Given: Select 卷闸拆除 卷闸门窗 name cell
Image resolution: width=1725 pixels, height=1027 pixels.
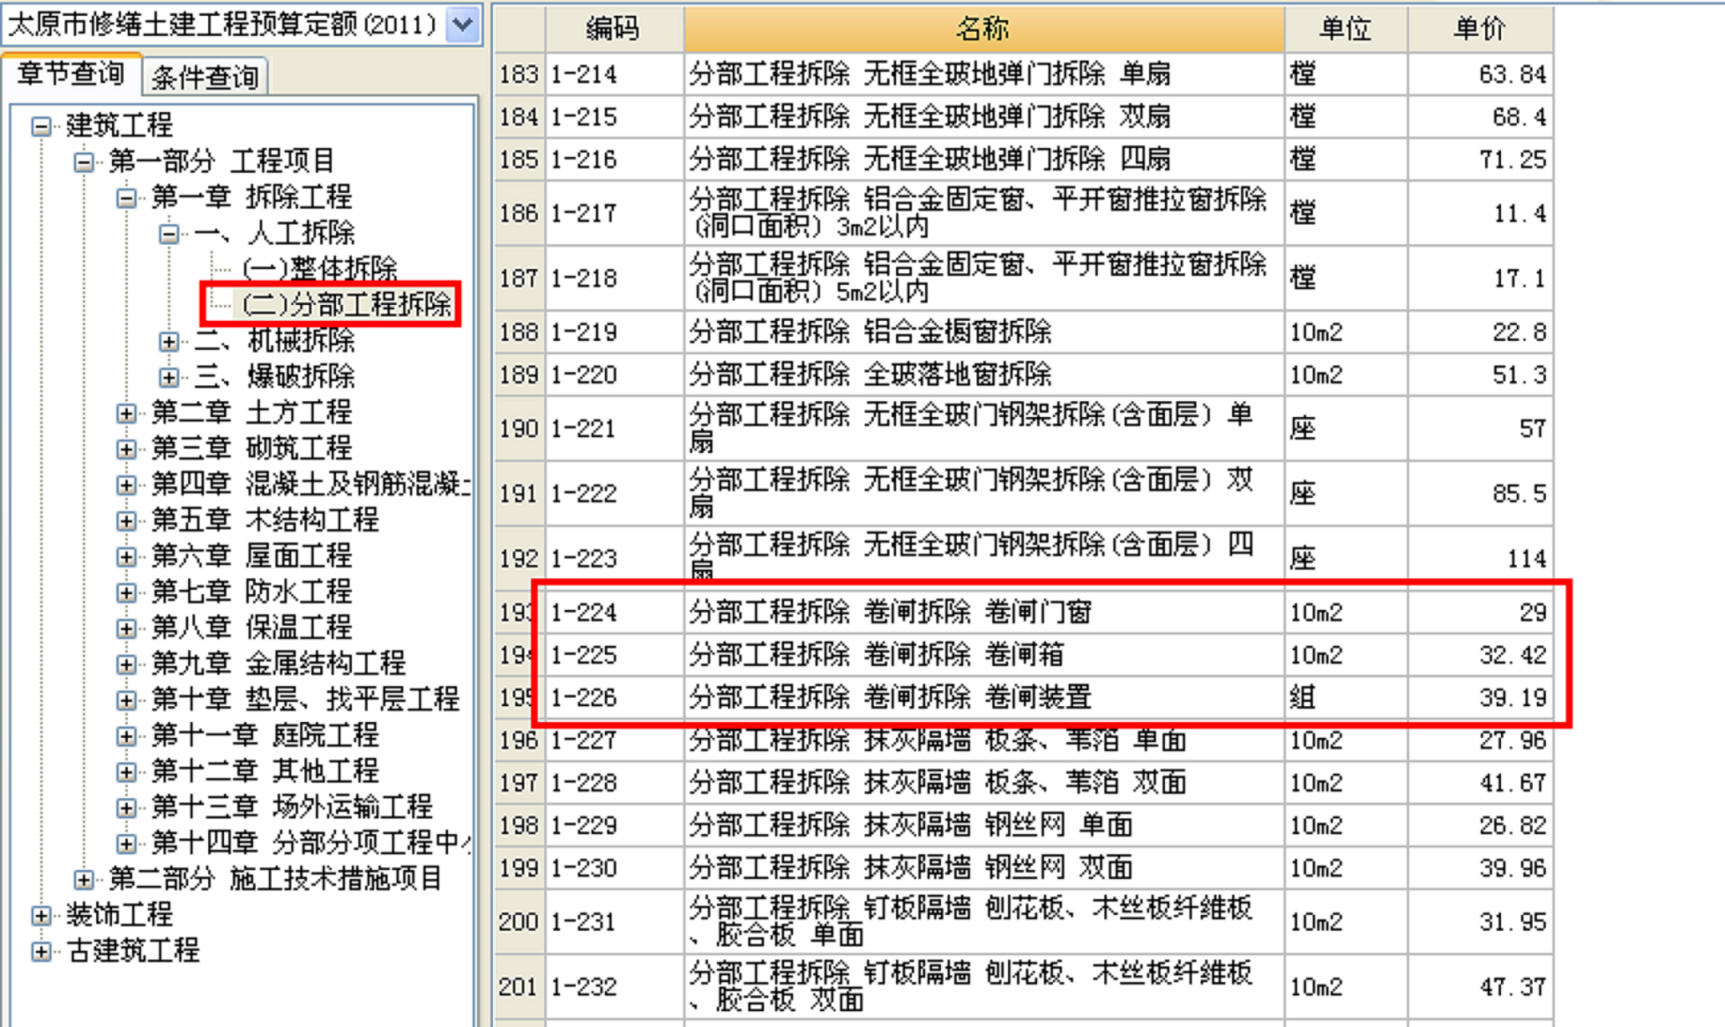Looking at the screenshot, I should (984, 612).
